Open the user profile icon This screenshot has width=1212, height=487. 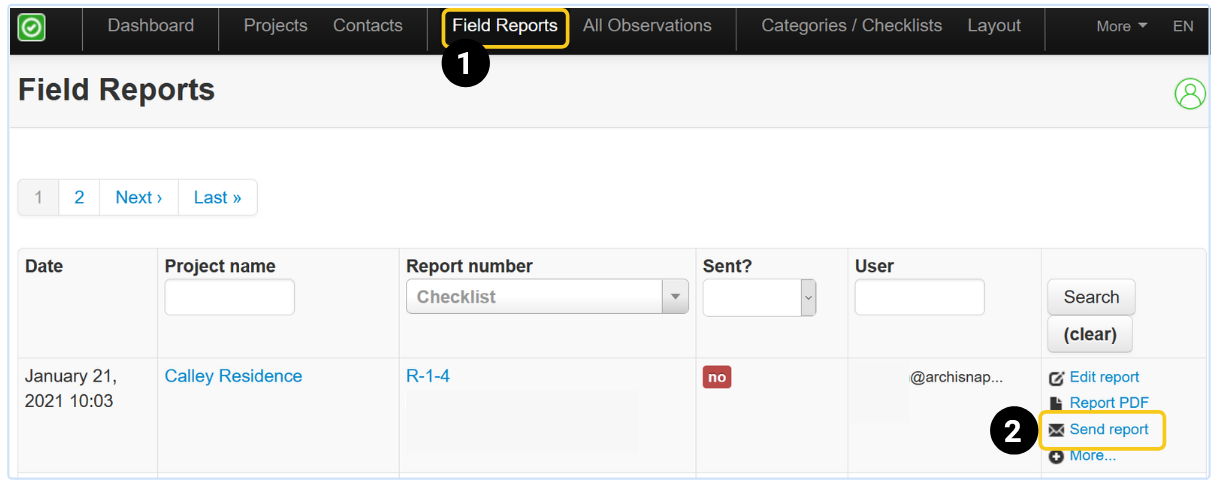[x=1190, y=94]
